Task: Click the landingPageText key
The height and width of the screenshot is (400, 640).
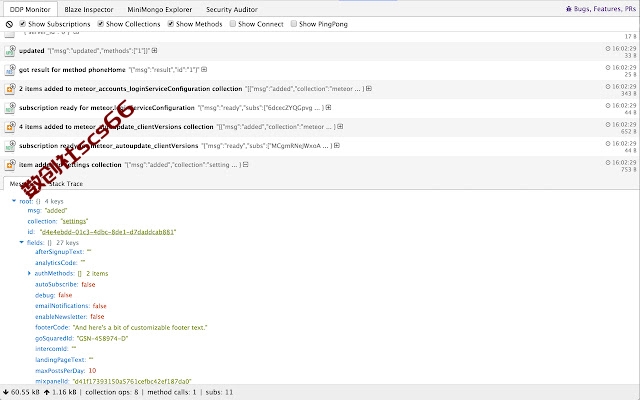Action: tap(60, 360)
